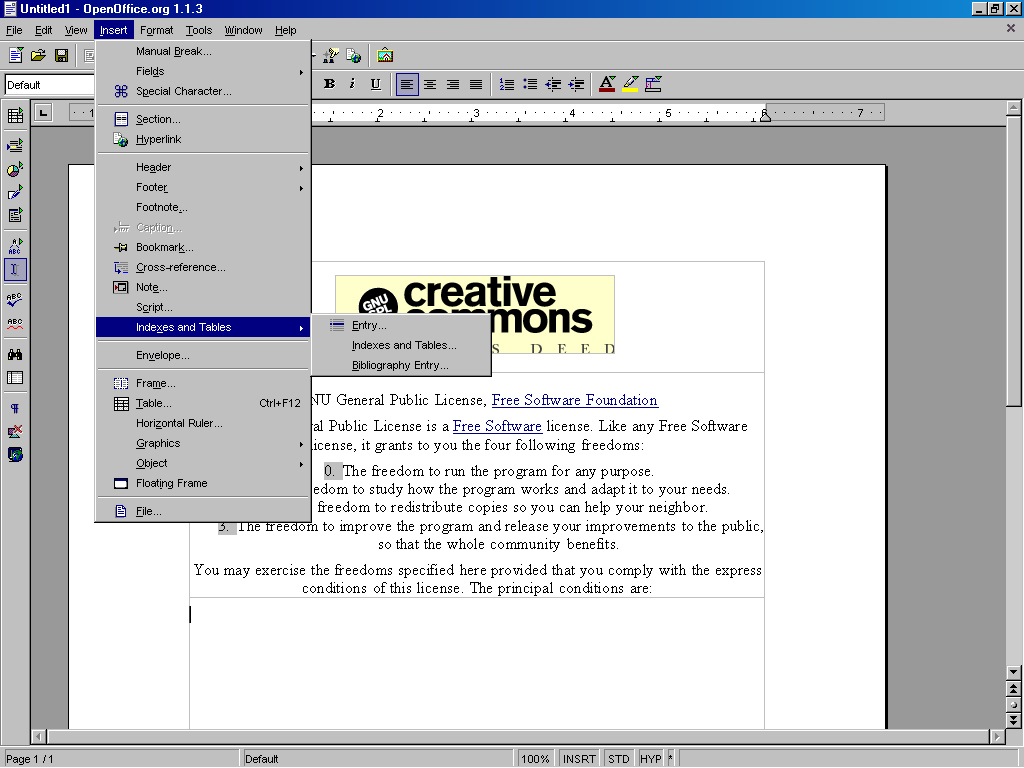Open the paragraph style dropdown showing Default
1024x768 pixels.
[x=50, y=85]
